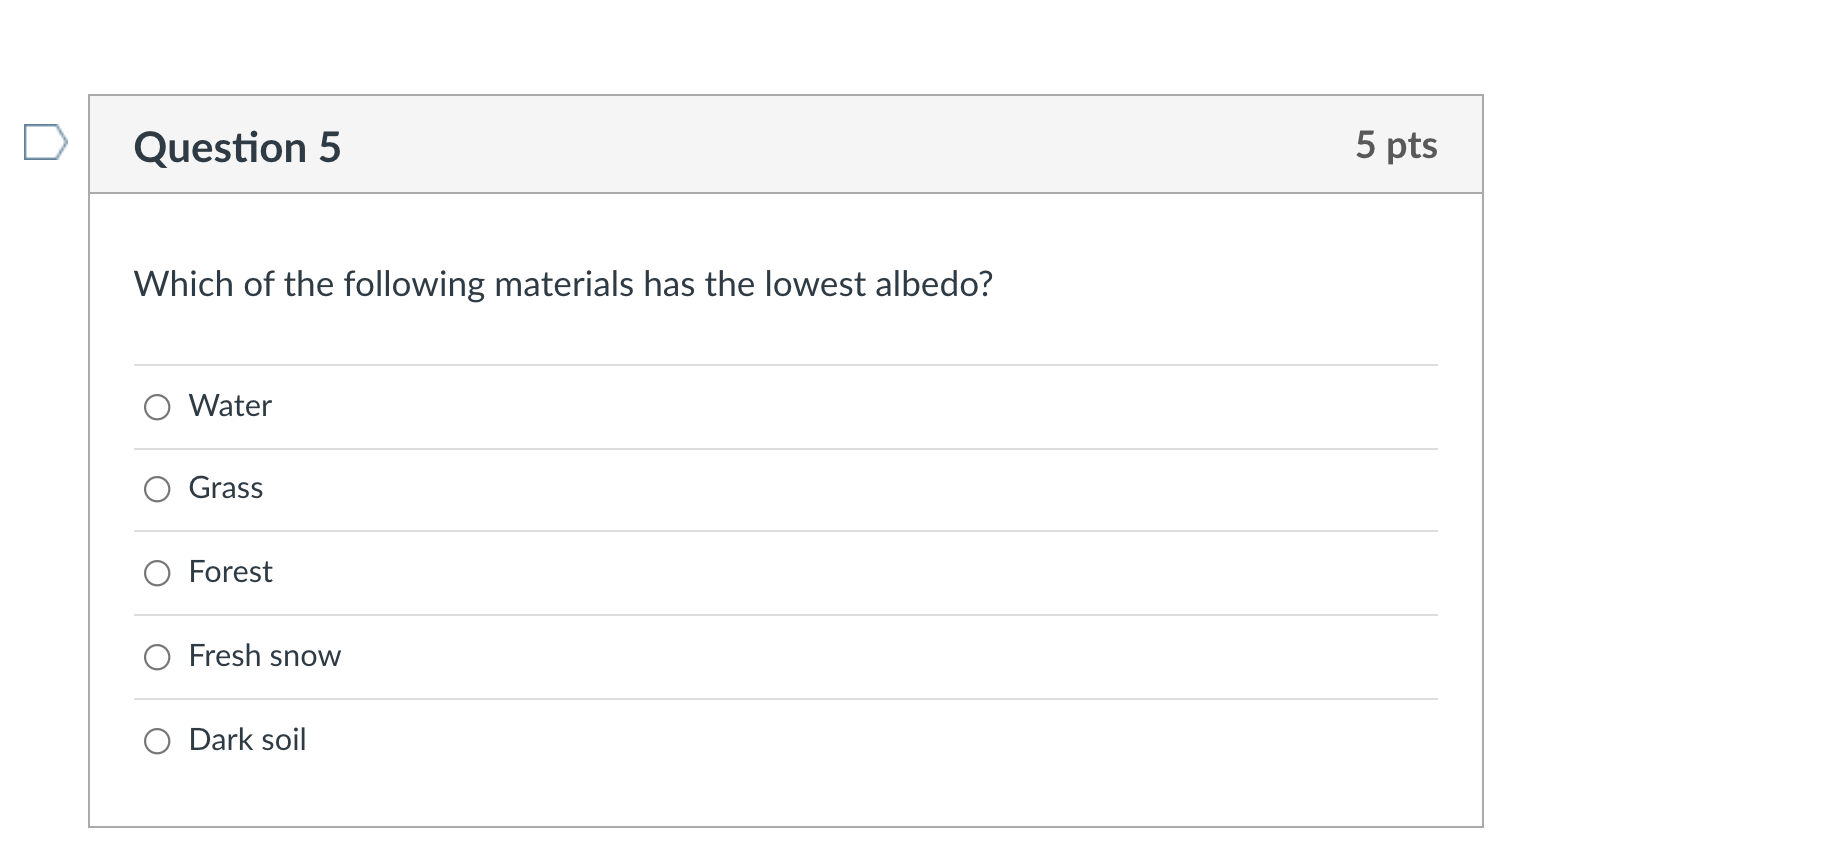1842x852 pixels.
Task: Click the Dark soil answer row
Action: [x=246, y=741]
